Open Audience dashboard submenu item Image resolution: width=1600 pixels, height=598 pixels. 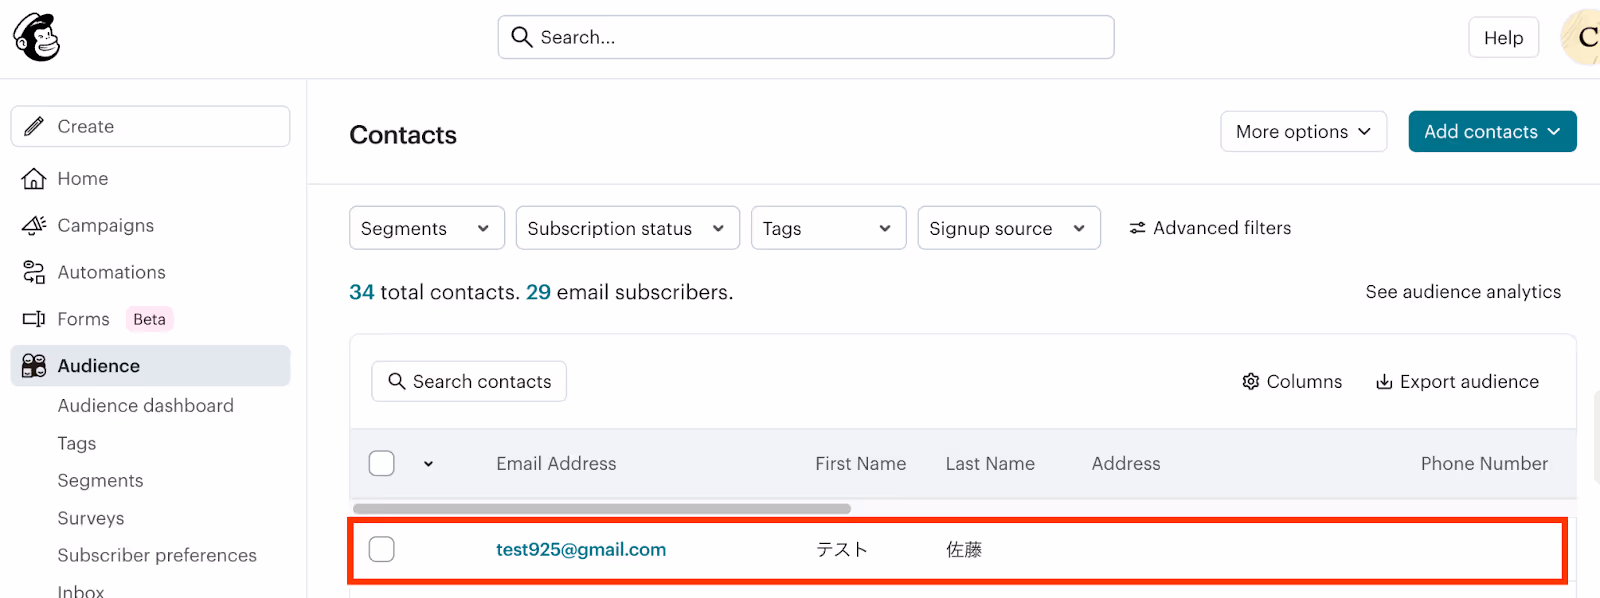pyautogui.click(x=146, y=405)
